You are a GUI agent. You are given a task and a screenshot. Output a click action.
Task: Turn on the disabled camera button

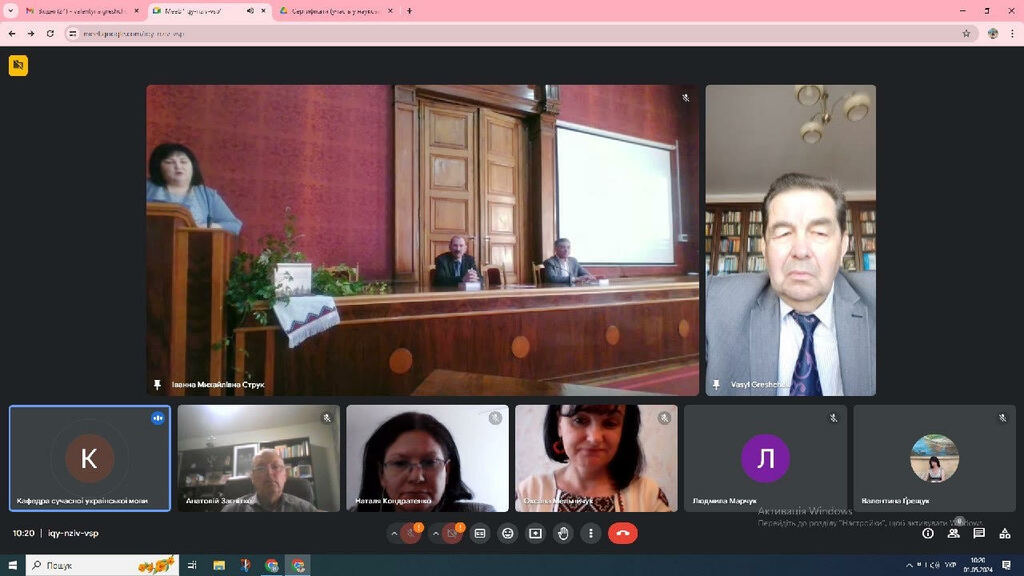point(453,534)
